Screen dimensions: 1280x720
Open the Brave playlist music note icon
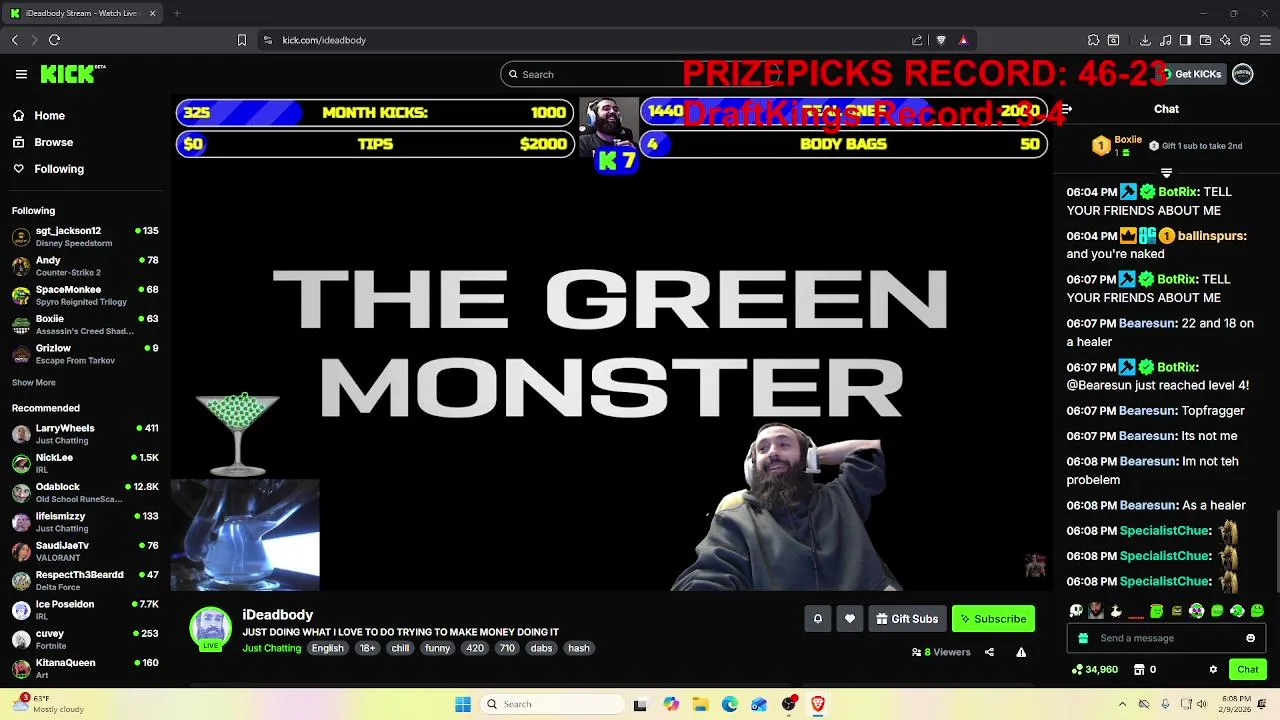click(1165, 40)
